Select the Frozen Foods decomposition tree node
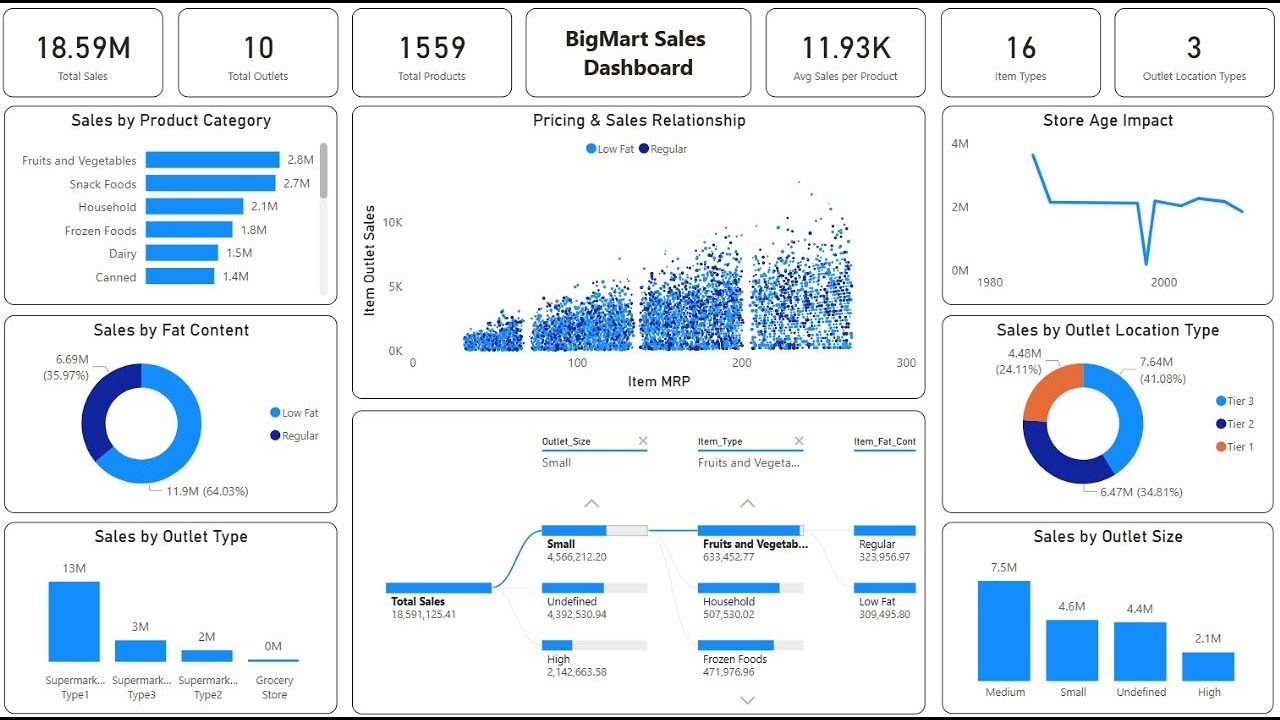The width and height of the screenshot is (1280, 720). (750, 645)
